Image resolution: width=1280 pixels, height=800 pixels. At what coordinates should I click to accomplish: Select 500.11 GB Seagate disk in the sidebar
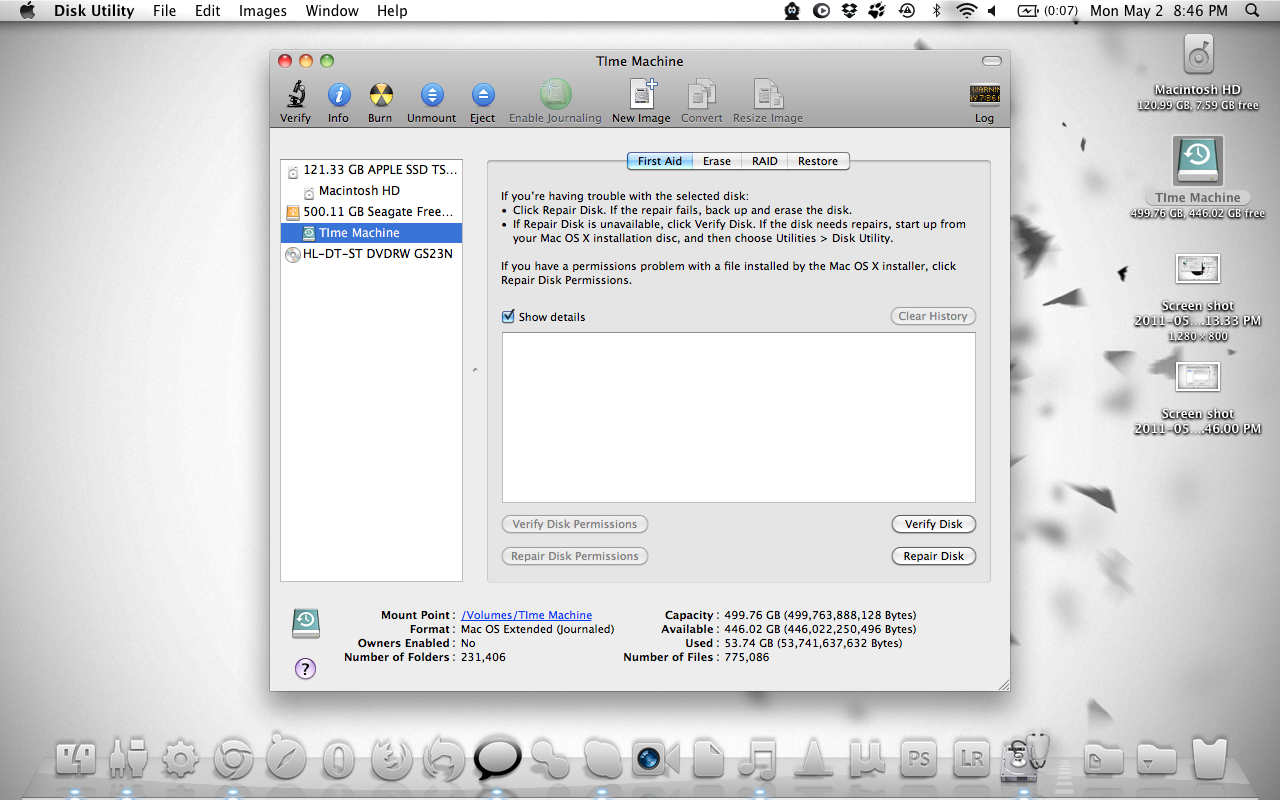[x=372, y=212]
